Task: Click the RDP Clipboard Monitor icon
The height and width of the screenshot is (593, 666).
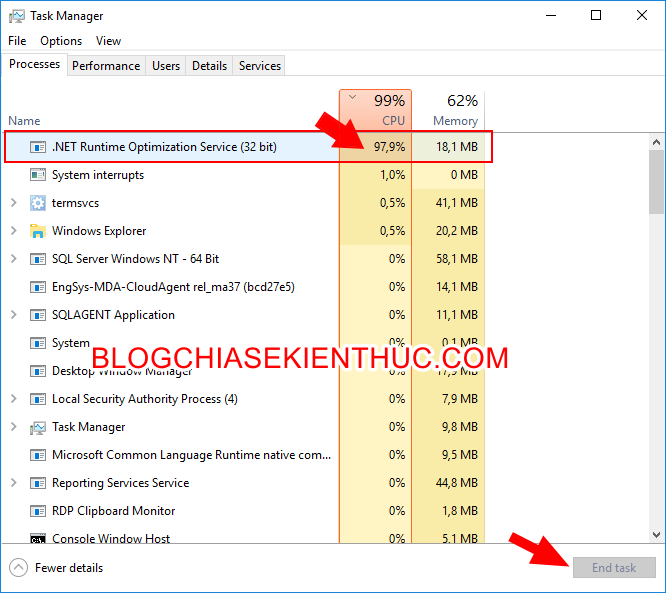Action: pyautogui.click(x=38, y=511)
